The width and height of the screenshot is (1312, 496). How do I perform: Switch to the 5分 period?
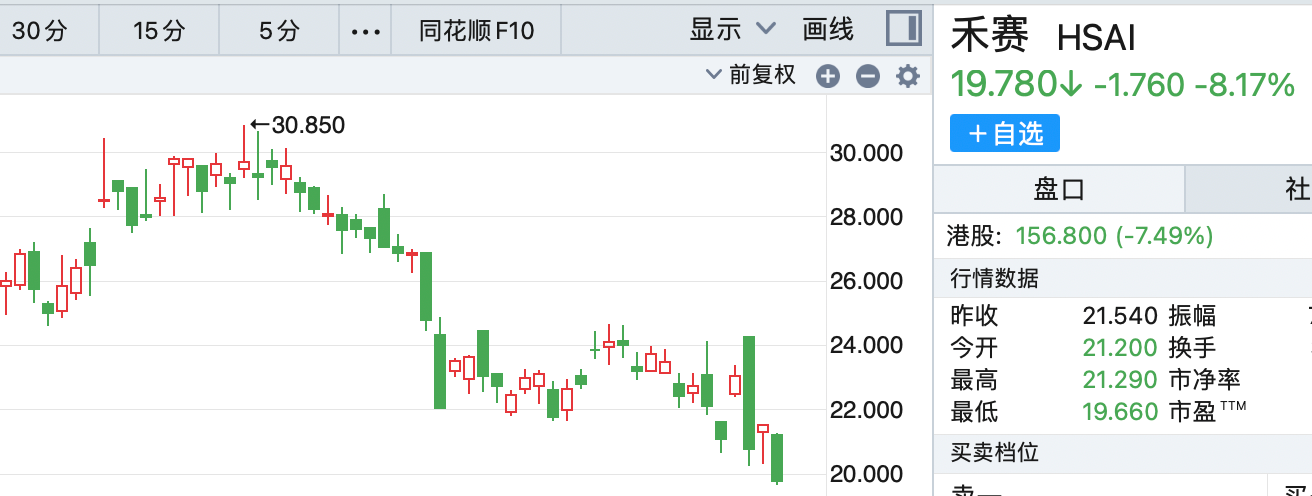point(279,31)
